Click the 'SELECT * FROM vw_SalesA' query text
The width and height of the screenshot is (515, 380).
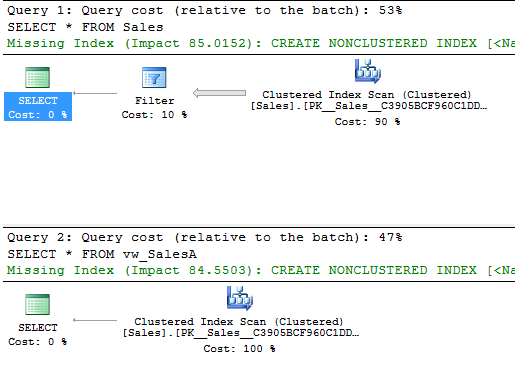[102, 254]
